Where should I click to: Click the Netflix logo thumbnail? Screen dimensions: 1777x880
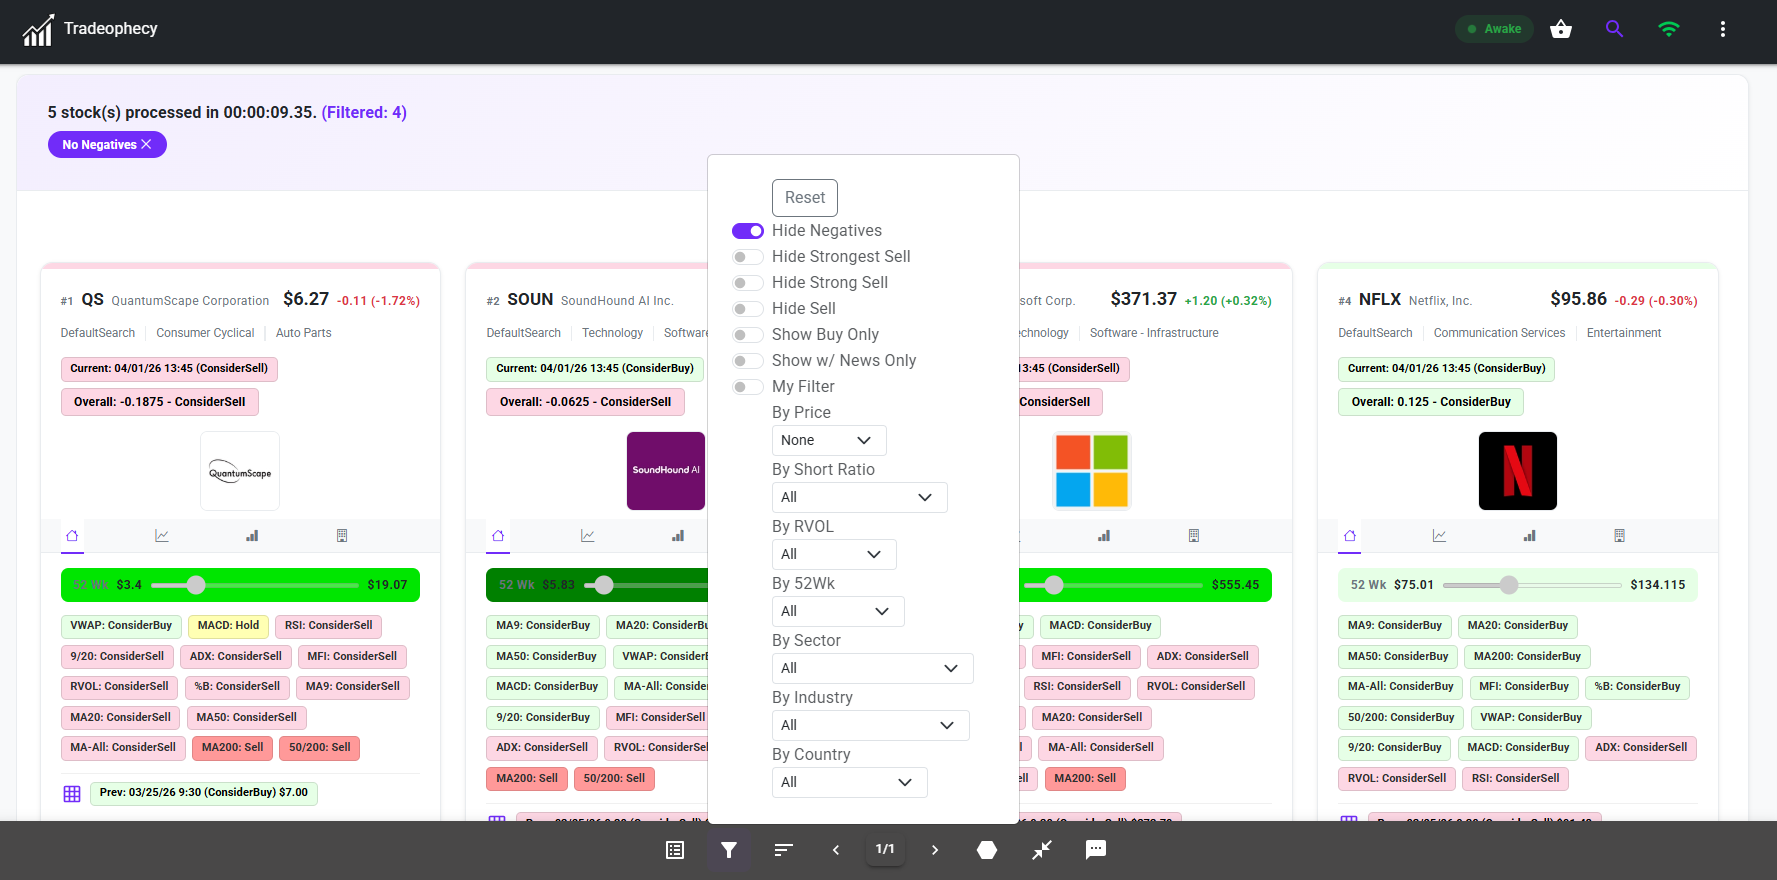(1517, 471)
